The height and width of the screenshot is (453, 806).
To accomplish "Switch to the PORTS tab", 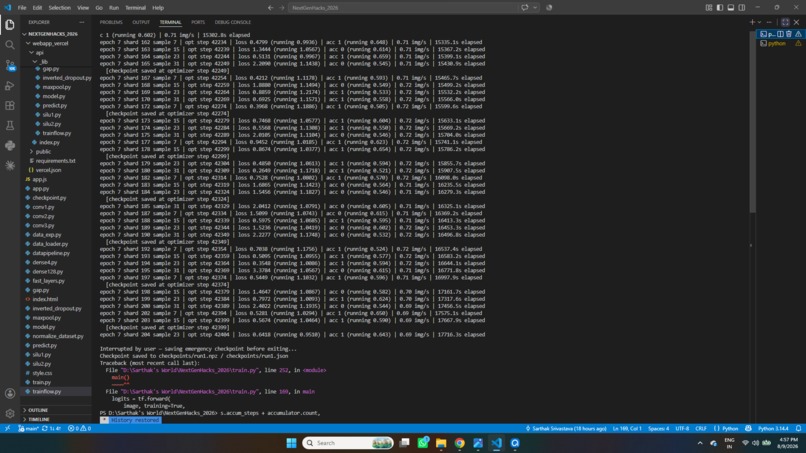I will click(198, 22).
